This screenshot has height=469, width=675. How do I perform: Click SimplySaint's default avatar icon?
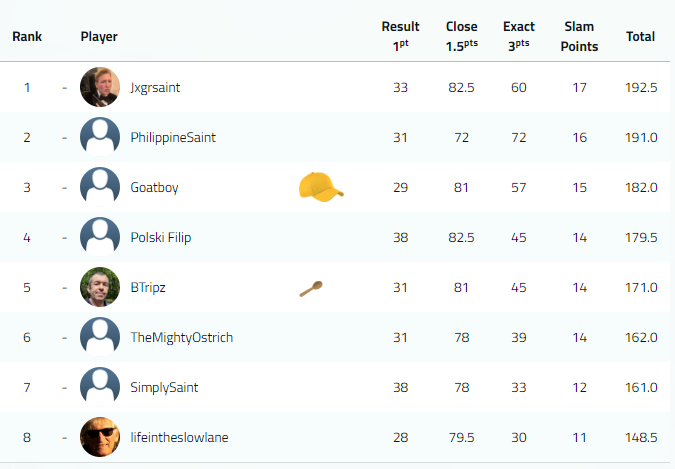coord(100,387)
